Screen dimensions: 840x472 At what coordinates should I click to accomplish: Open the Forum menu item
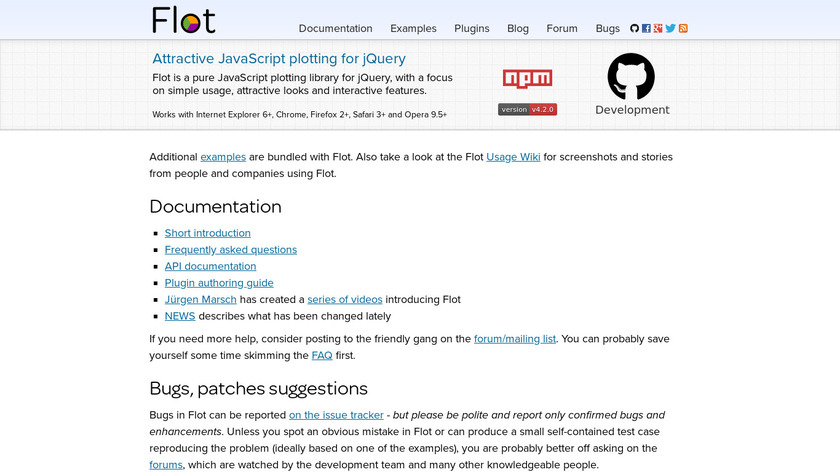coord(562,28)
